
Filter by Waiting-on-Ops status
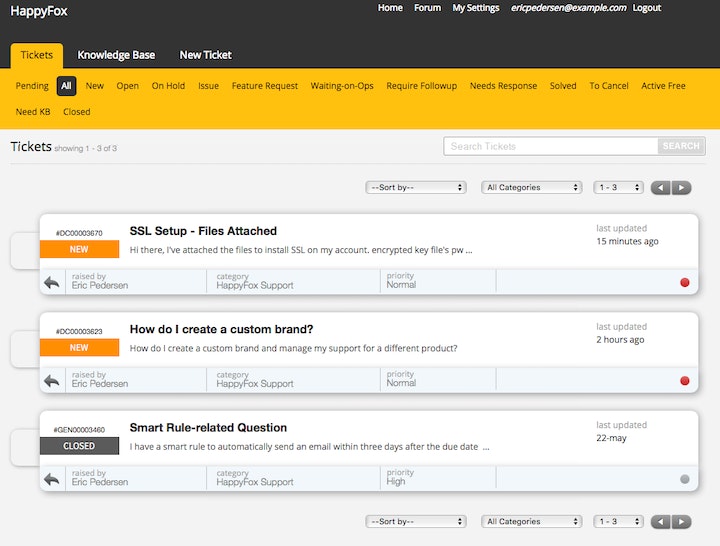[342, 86]
